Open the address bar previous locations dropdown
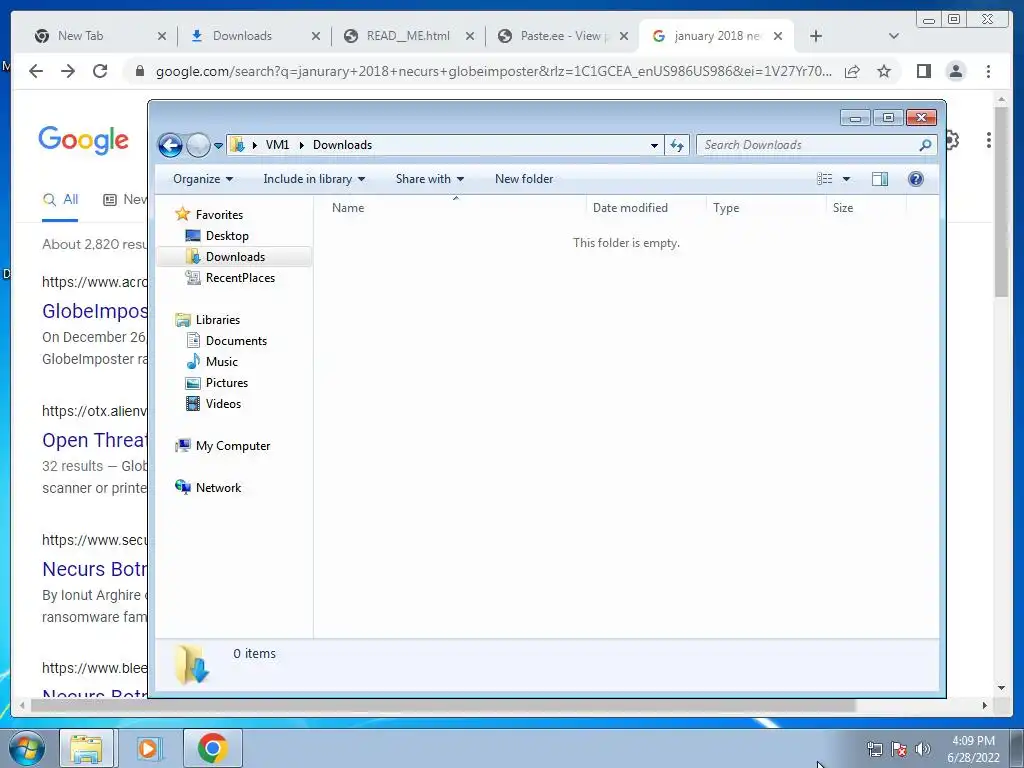The image size is (1024, 768). [654, 146]
